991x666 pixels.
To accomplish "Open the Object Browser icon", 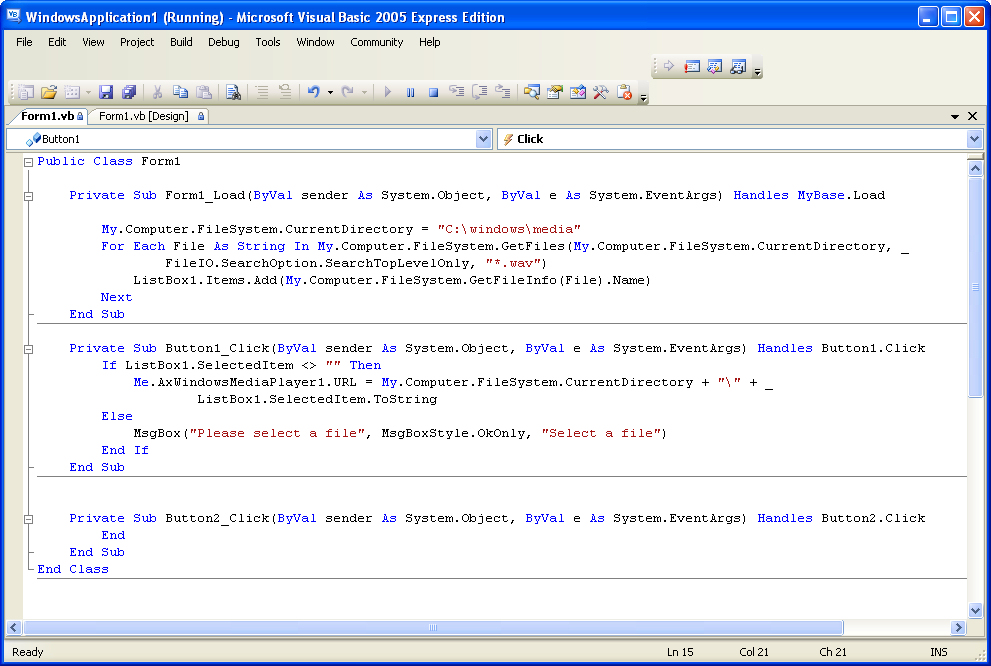I will click(x=578, y=92).
